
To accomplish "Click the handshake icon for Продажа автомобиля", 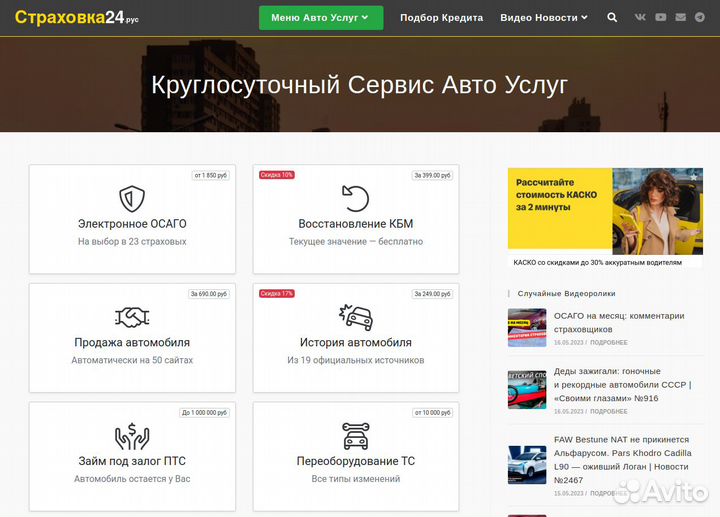I will pyautogui.click(x=132, y=317).
